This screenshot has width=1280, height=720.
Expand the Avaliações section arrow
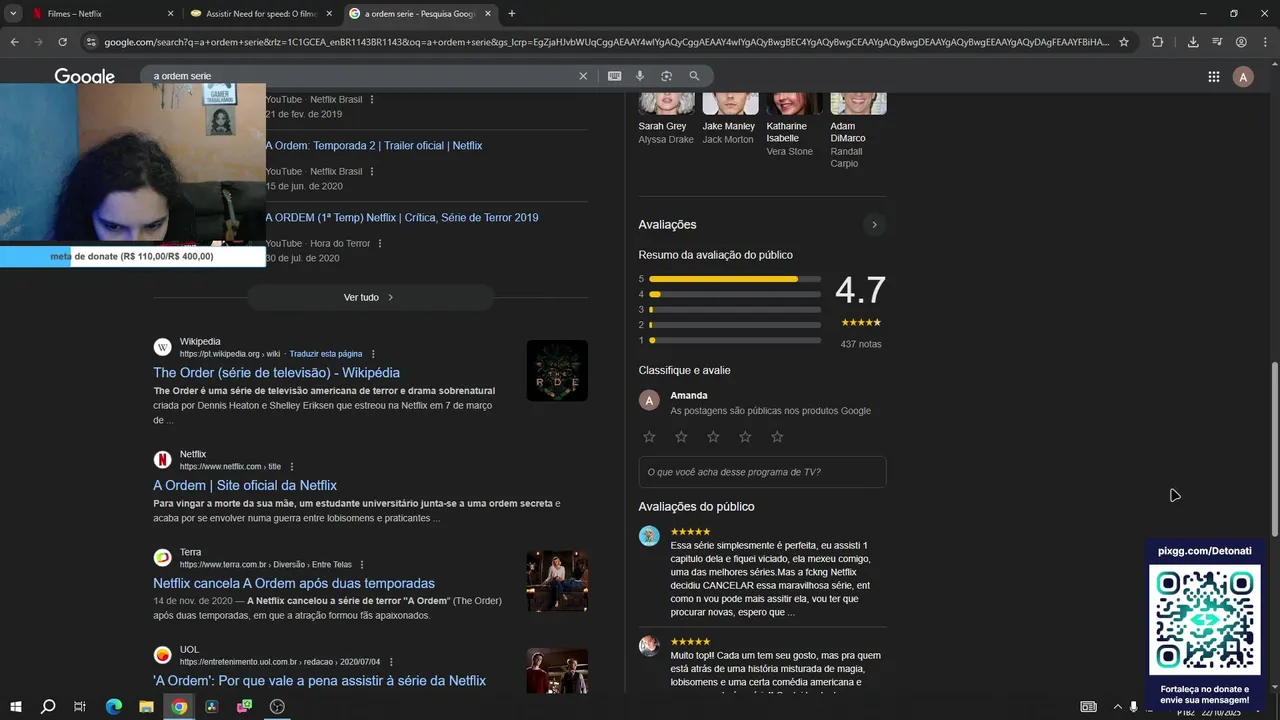(x=874, y=225)
